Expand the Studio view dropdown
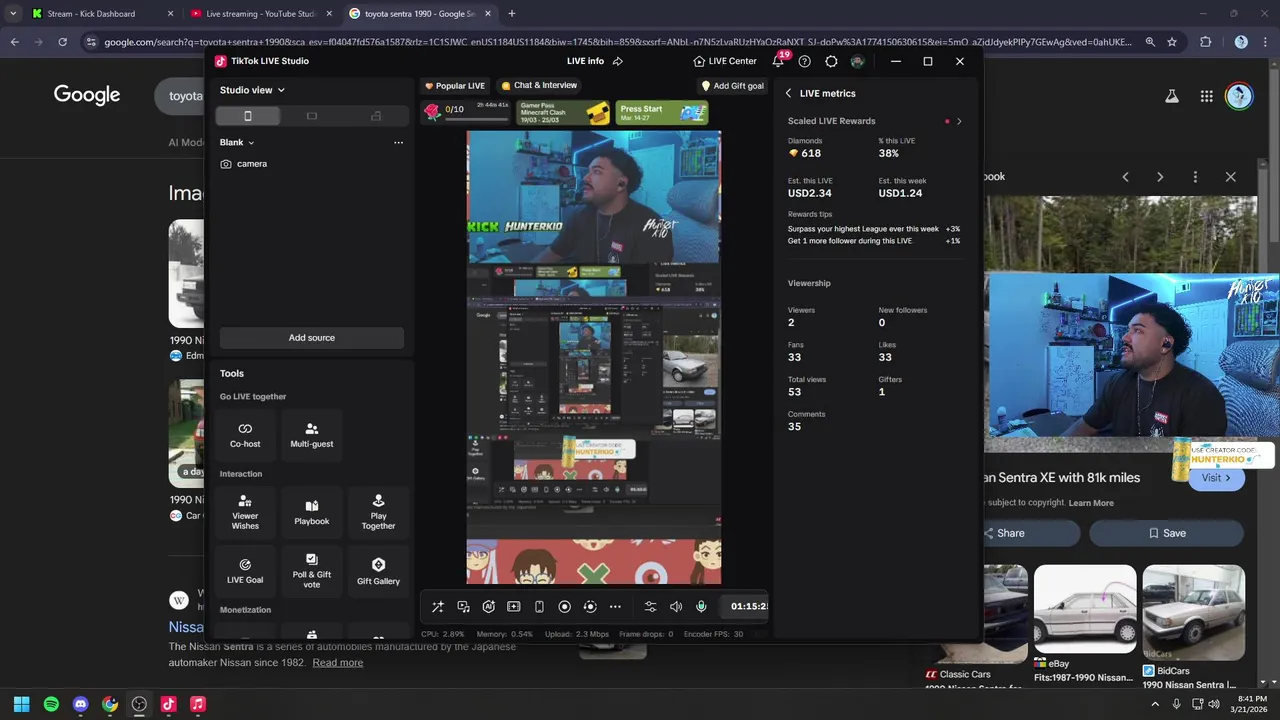The height and width of the screenshot is (720, 1280). pos(252,90)
